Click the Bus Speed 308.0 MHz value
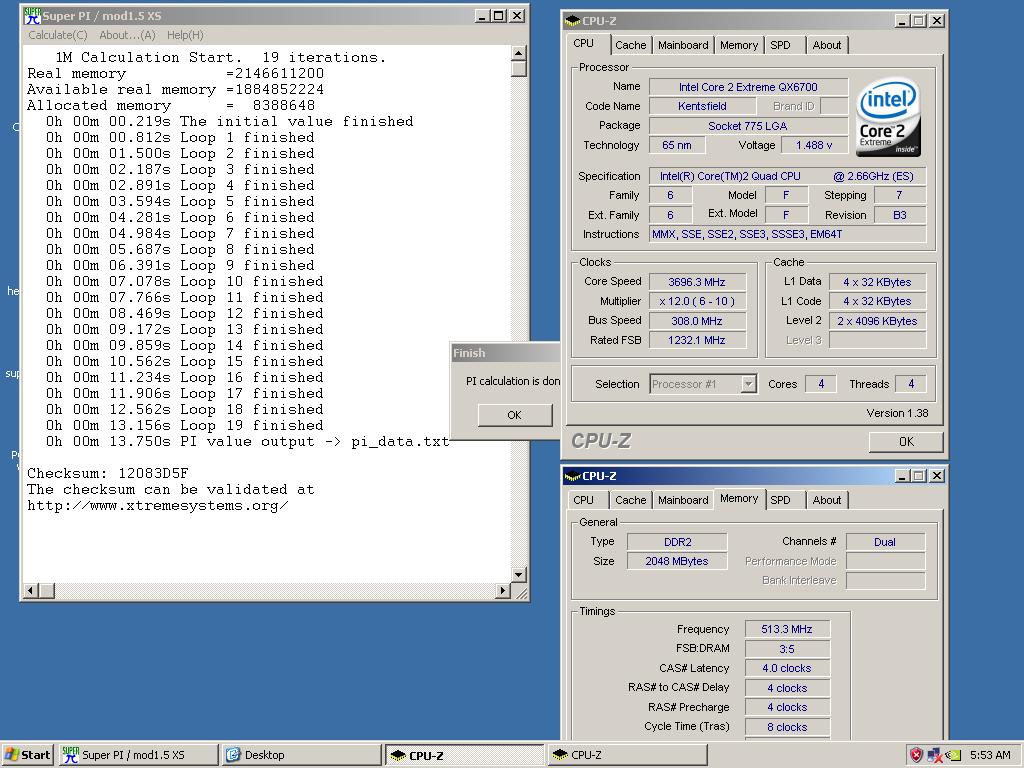This screenshot has height=768, width=1024. tap(697, 321)
